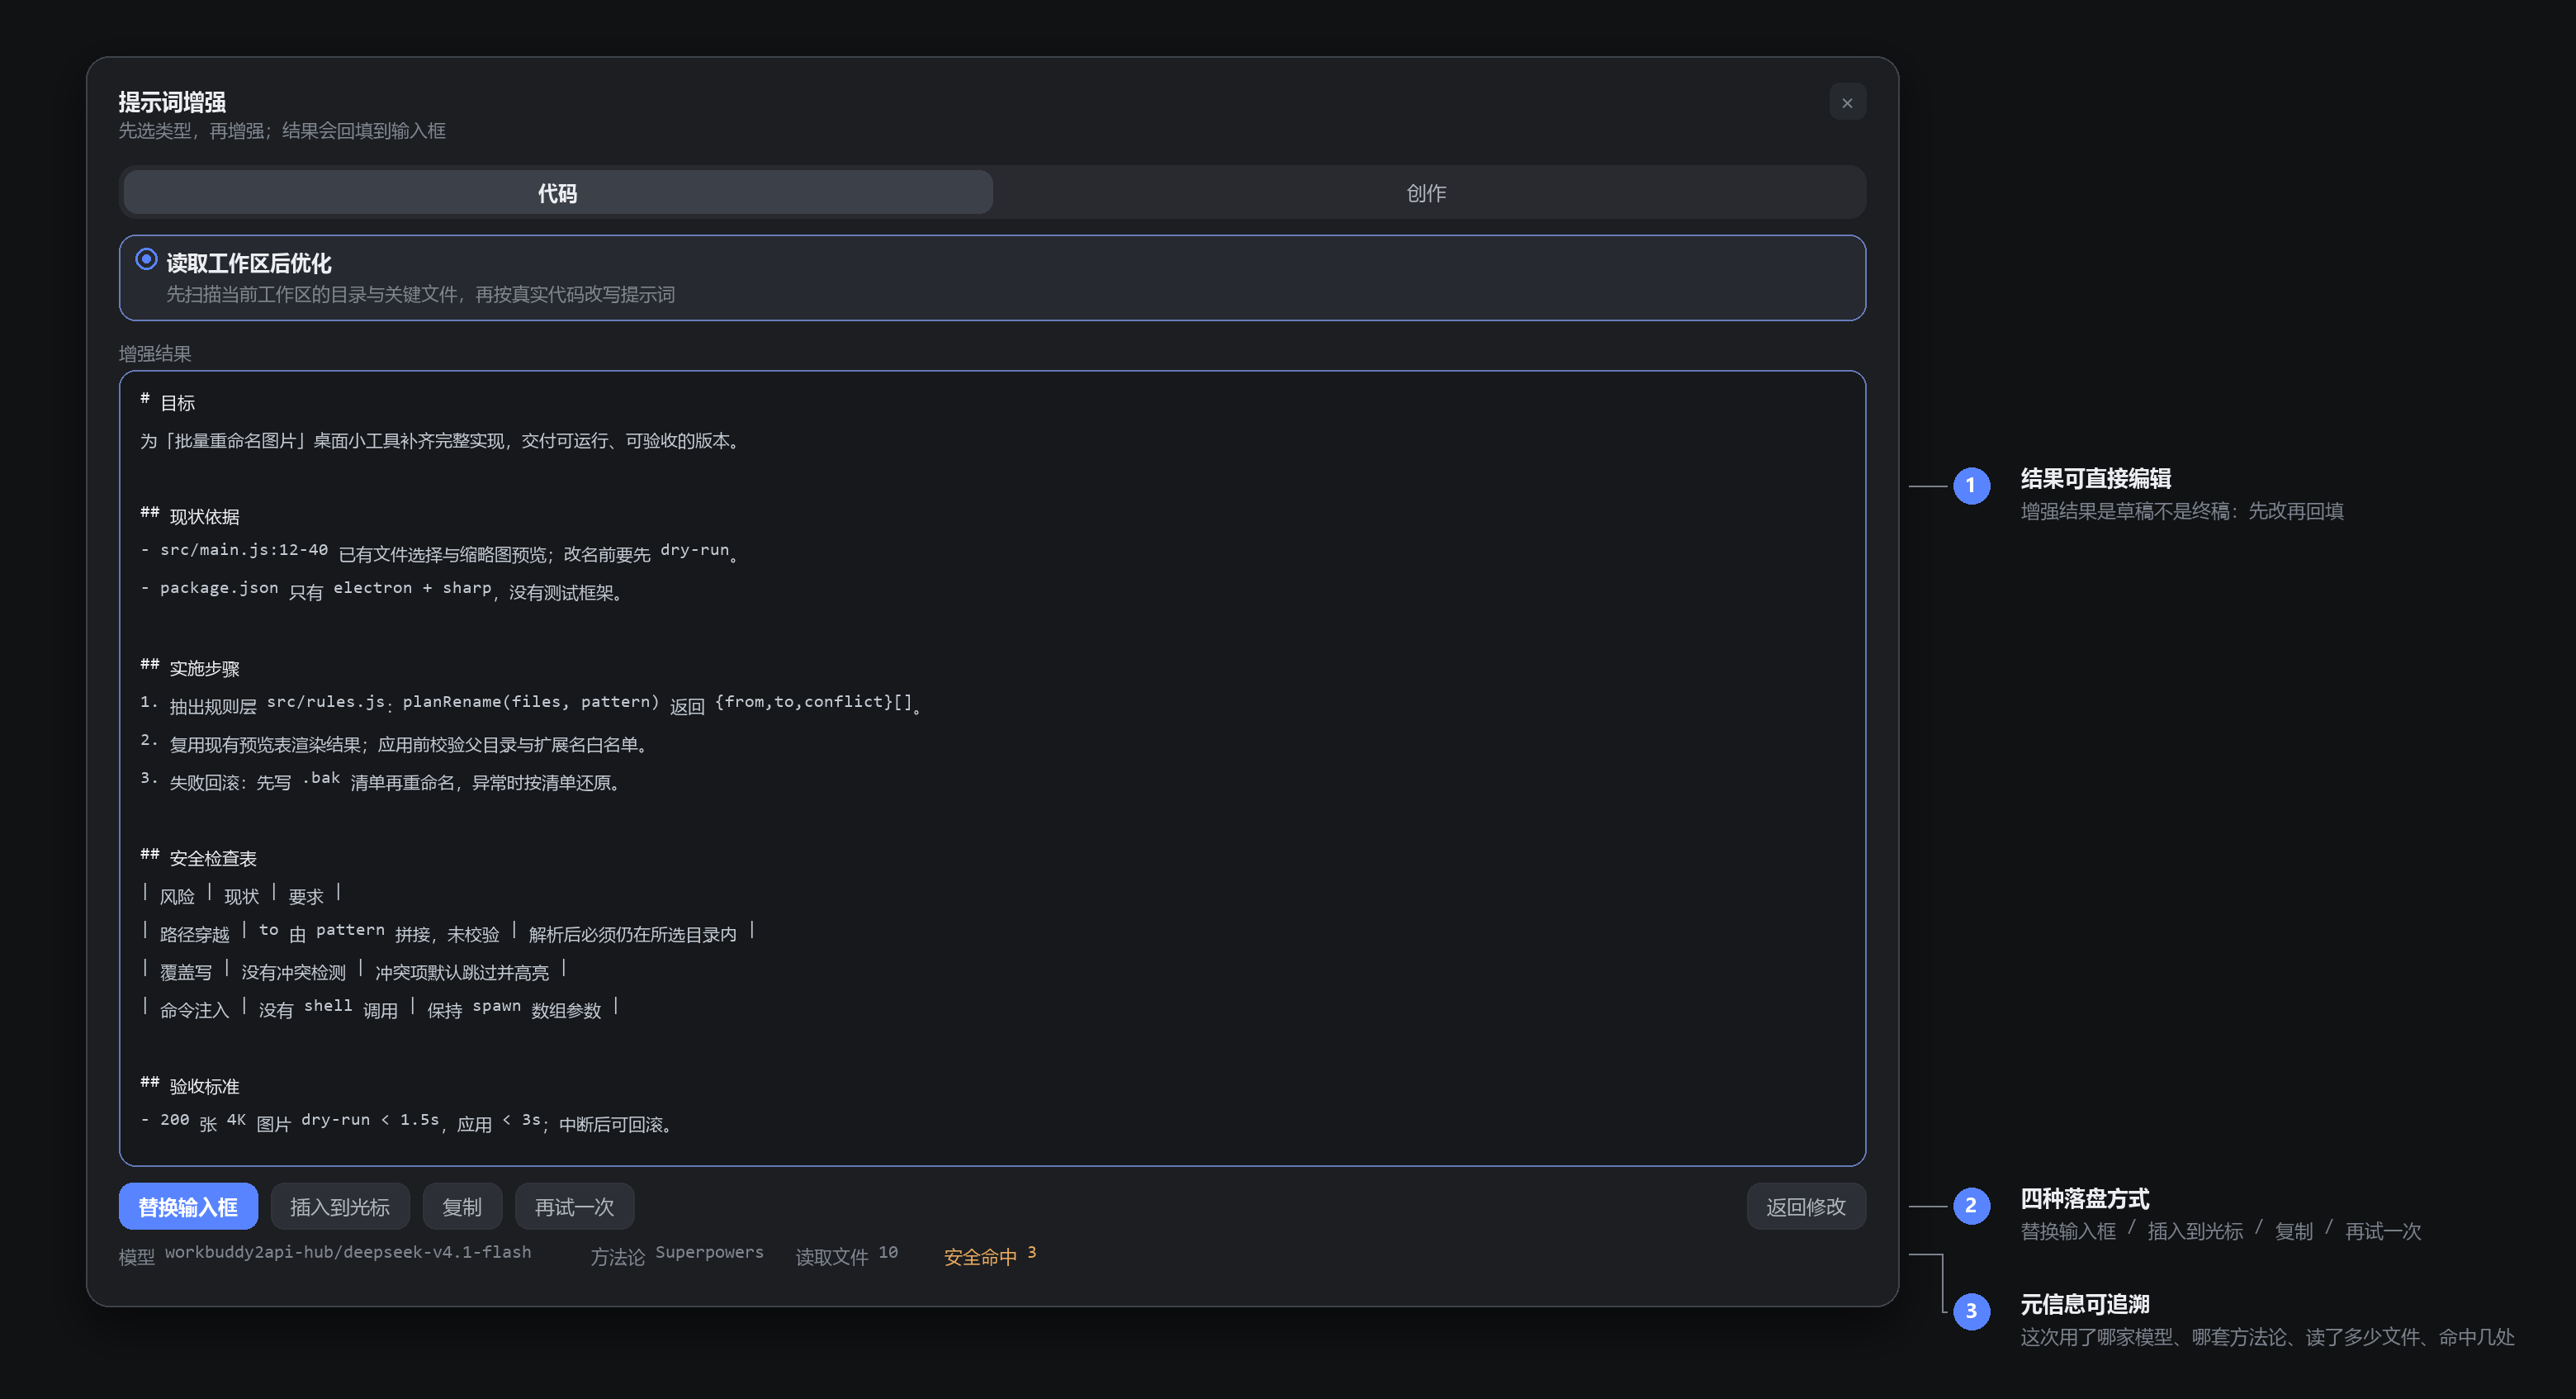2576x1399 pixels.
Task: Click the 再试一次 button
Action: (x=574, y=1206)
